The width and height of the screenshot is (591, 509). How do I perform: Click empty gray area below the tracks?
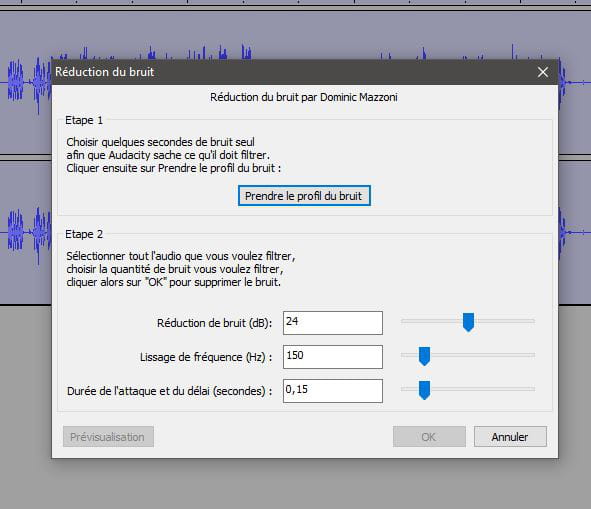(296, 484)
